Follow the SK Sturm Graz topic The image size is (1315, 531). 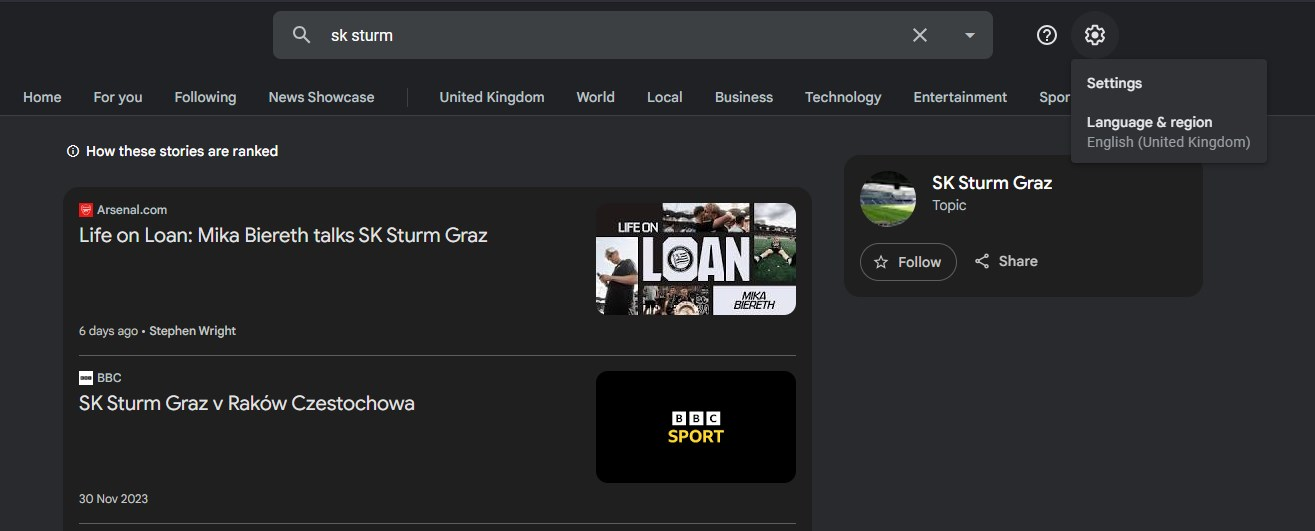click(908, 262)
